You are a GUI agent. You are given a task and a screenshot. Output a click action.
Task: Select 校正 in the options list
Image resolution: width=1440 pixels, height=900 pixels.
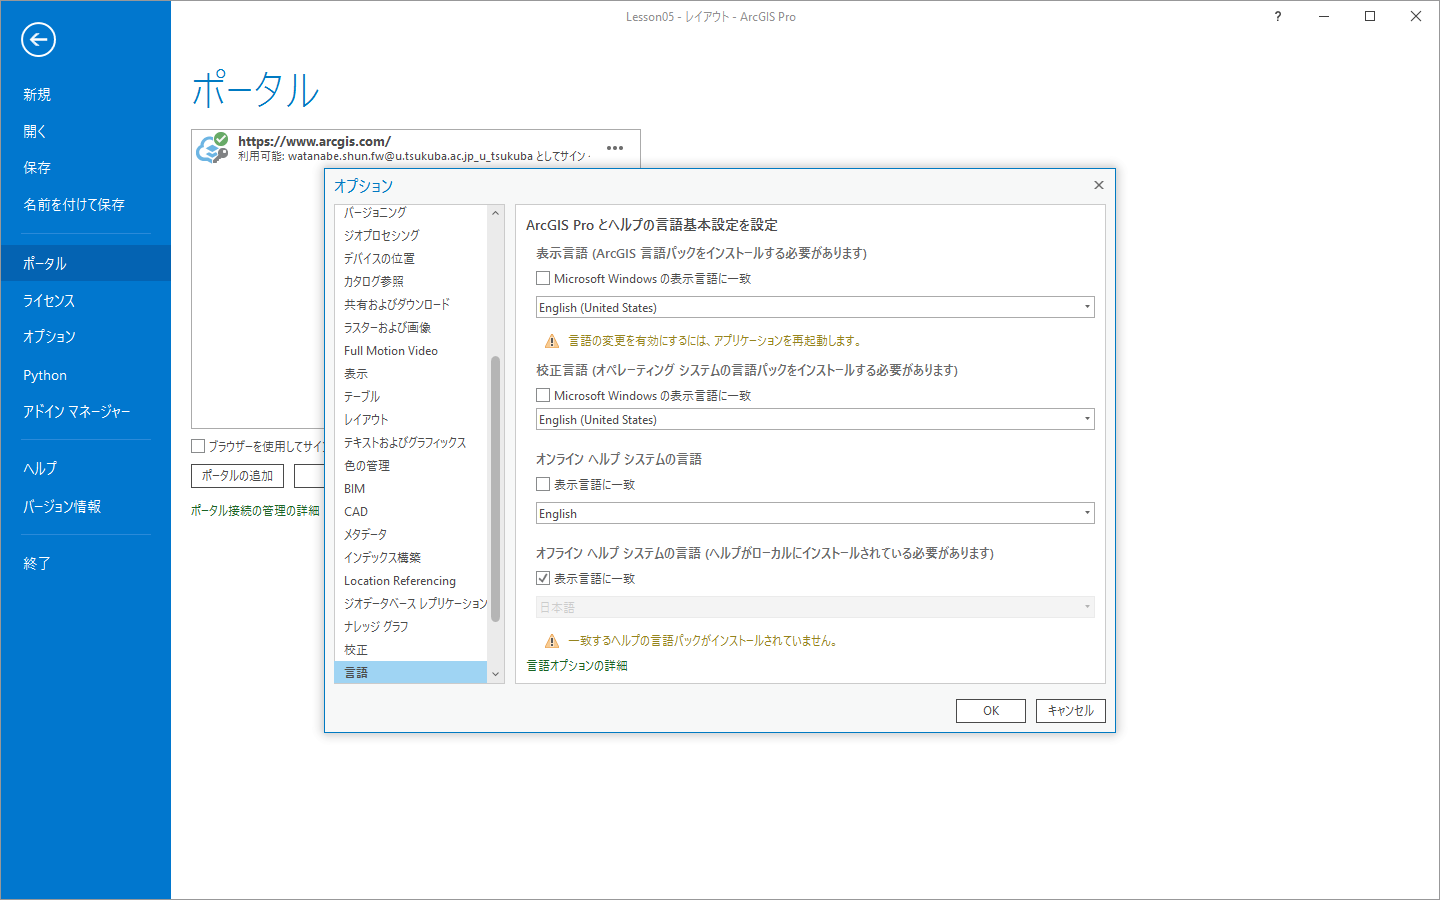pyautogui.click(x=411, y=649)
